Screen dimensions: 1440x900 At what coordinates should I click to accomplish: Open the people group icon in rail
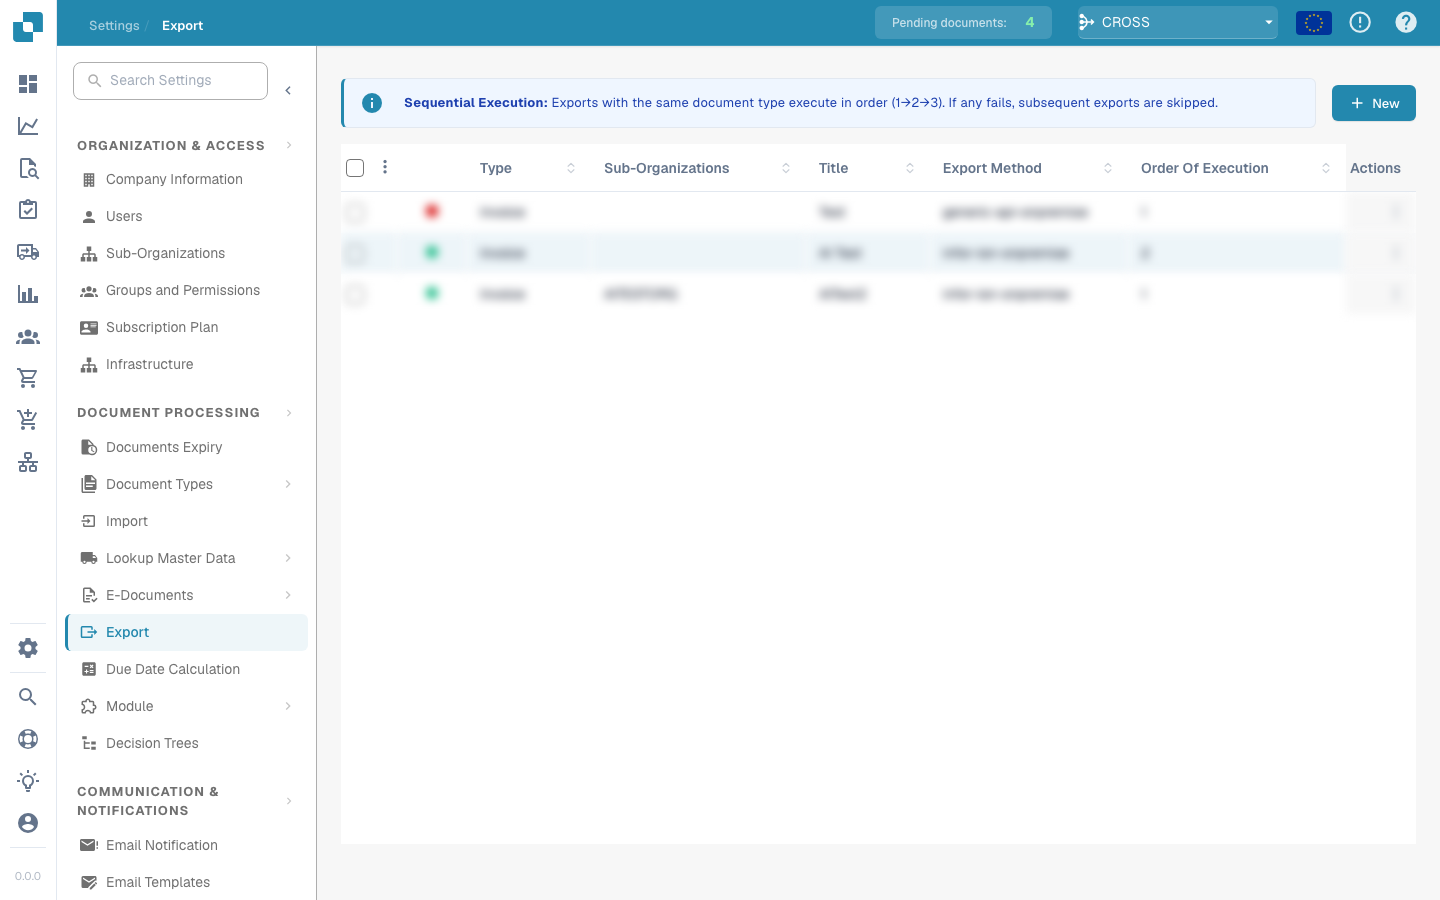[x=28, y=337]
